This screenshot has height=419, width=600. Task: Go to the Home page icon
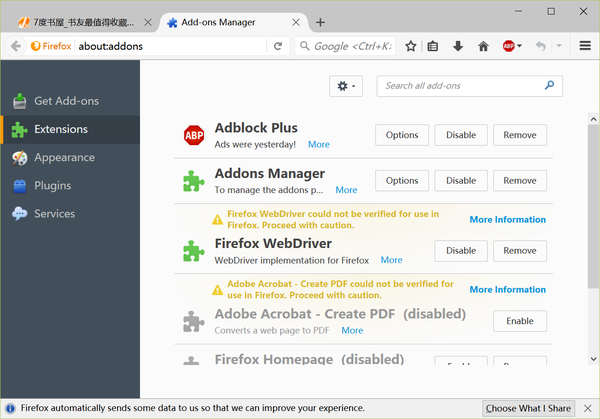click(x=483, y=46)
